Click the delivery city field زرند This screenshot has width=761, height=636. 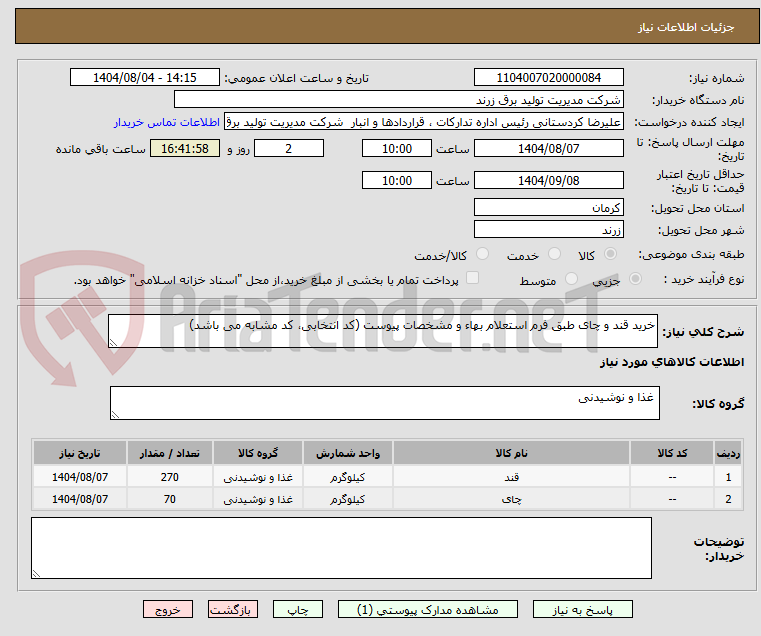pyautogui.click(x=549, y=230)
